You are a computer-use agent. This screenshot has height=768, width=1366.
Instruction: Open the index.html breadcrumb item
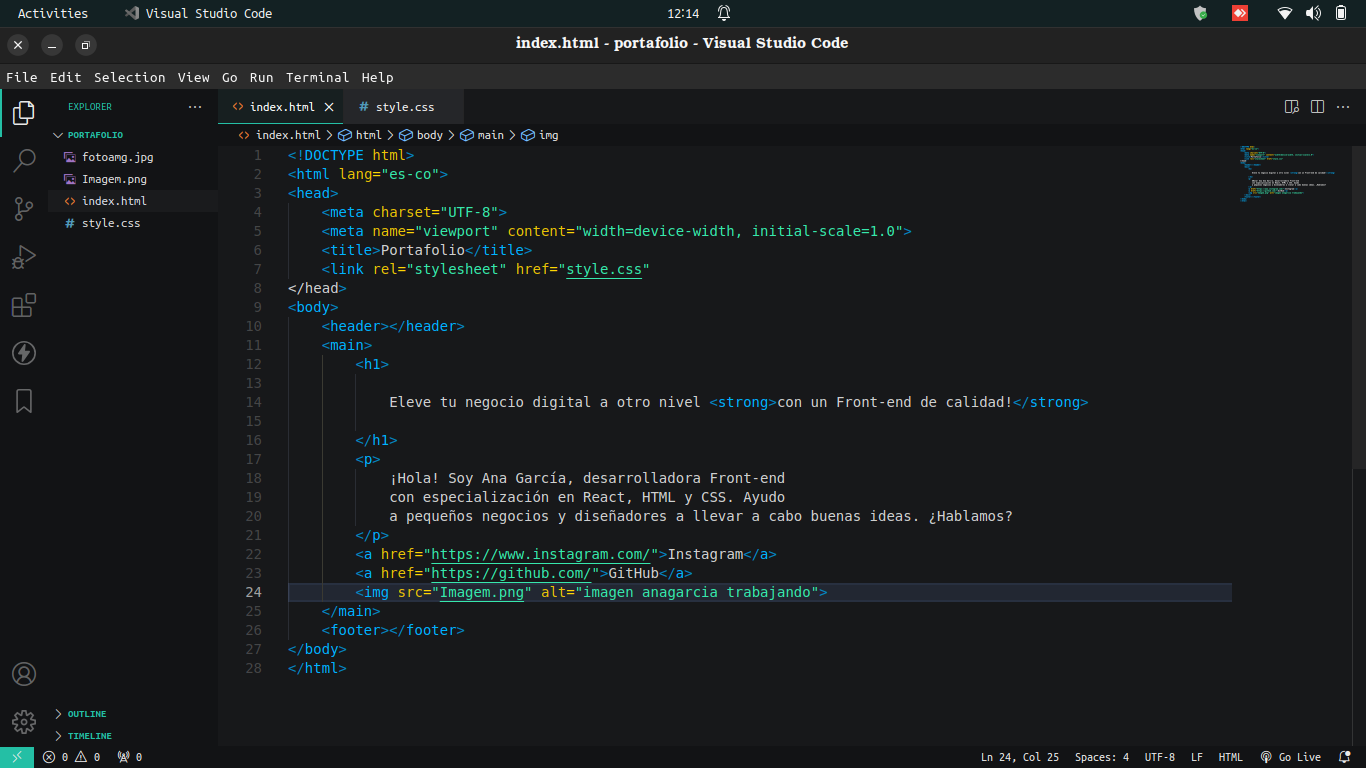point(280,135)
